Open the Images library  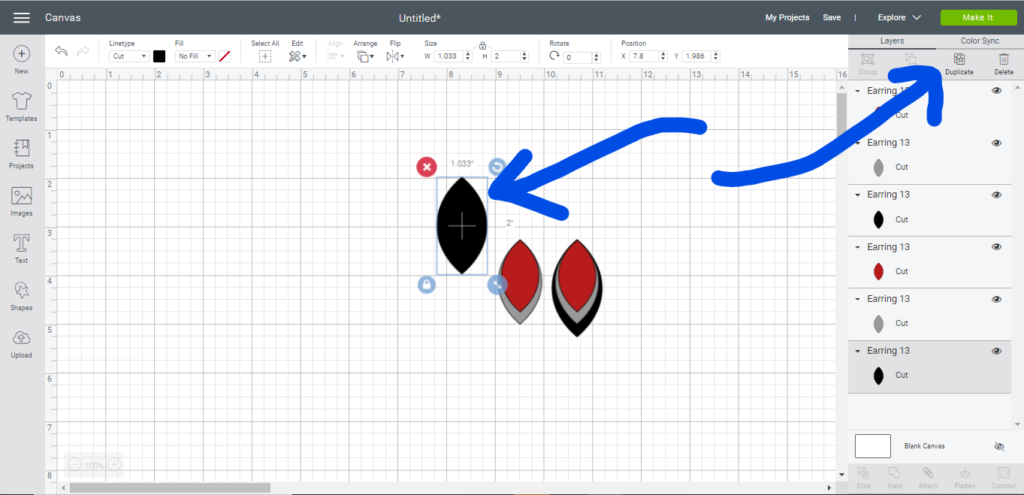click(x=22, y=201)
